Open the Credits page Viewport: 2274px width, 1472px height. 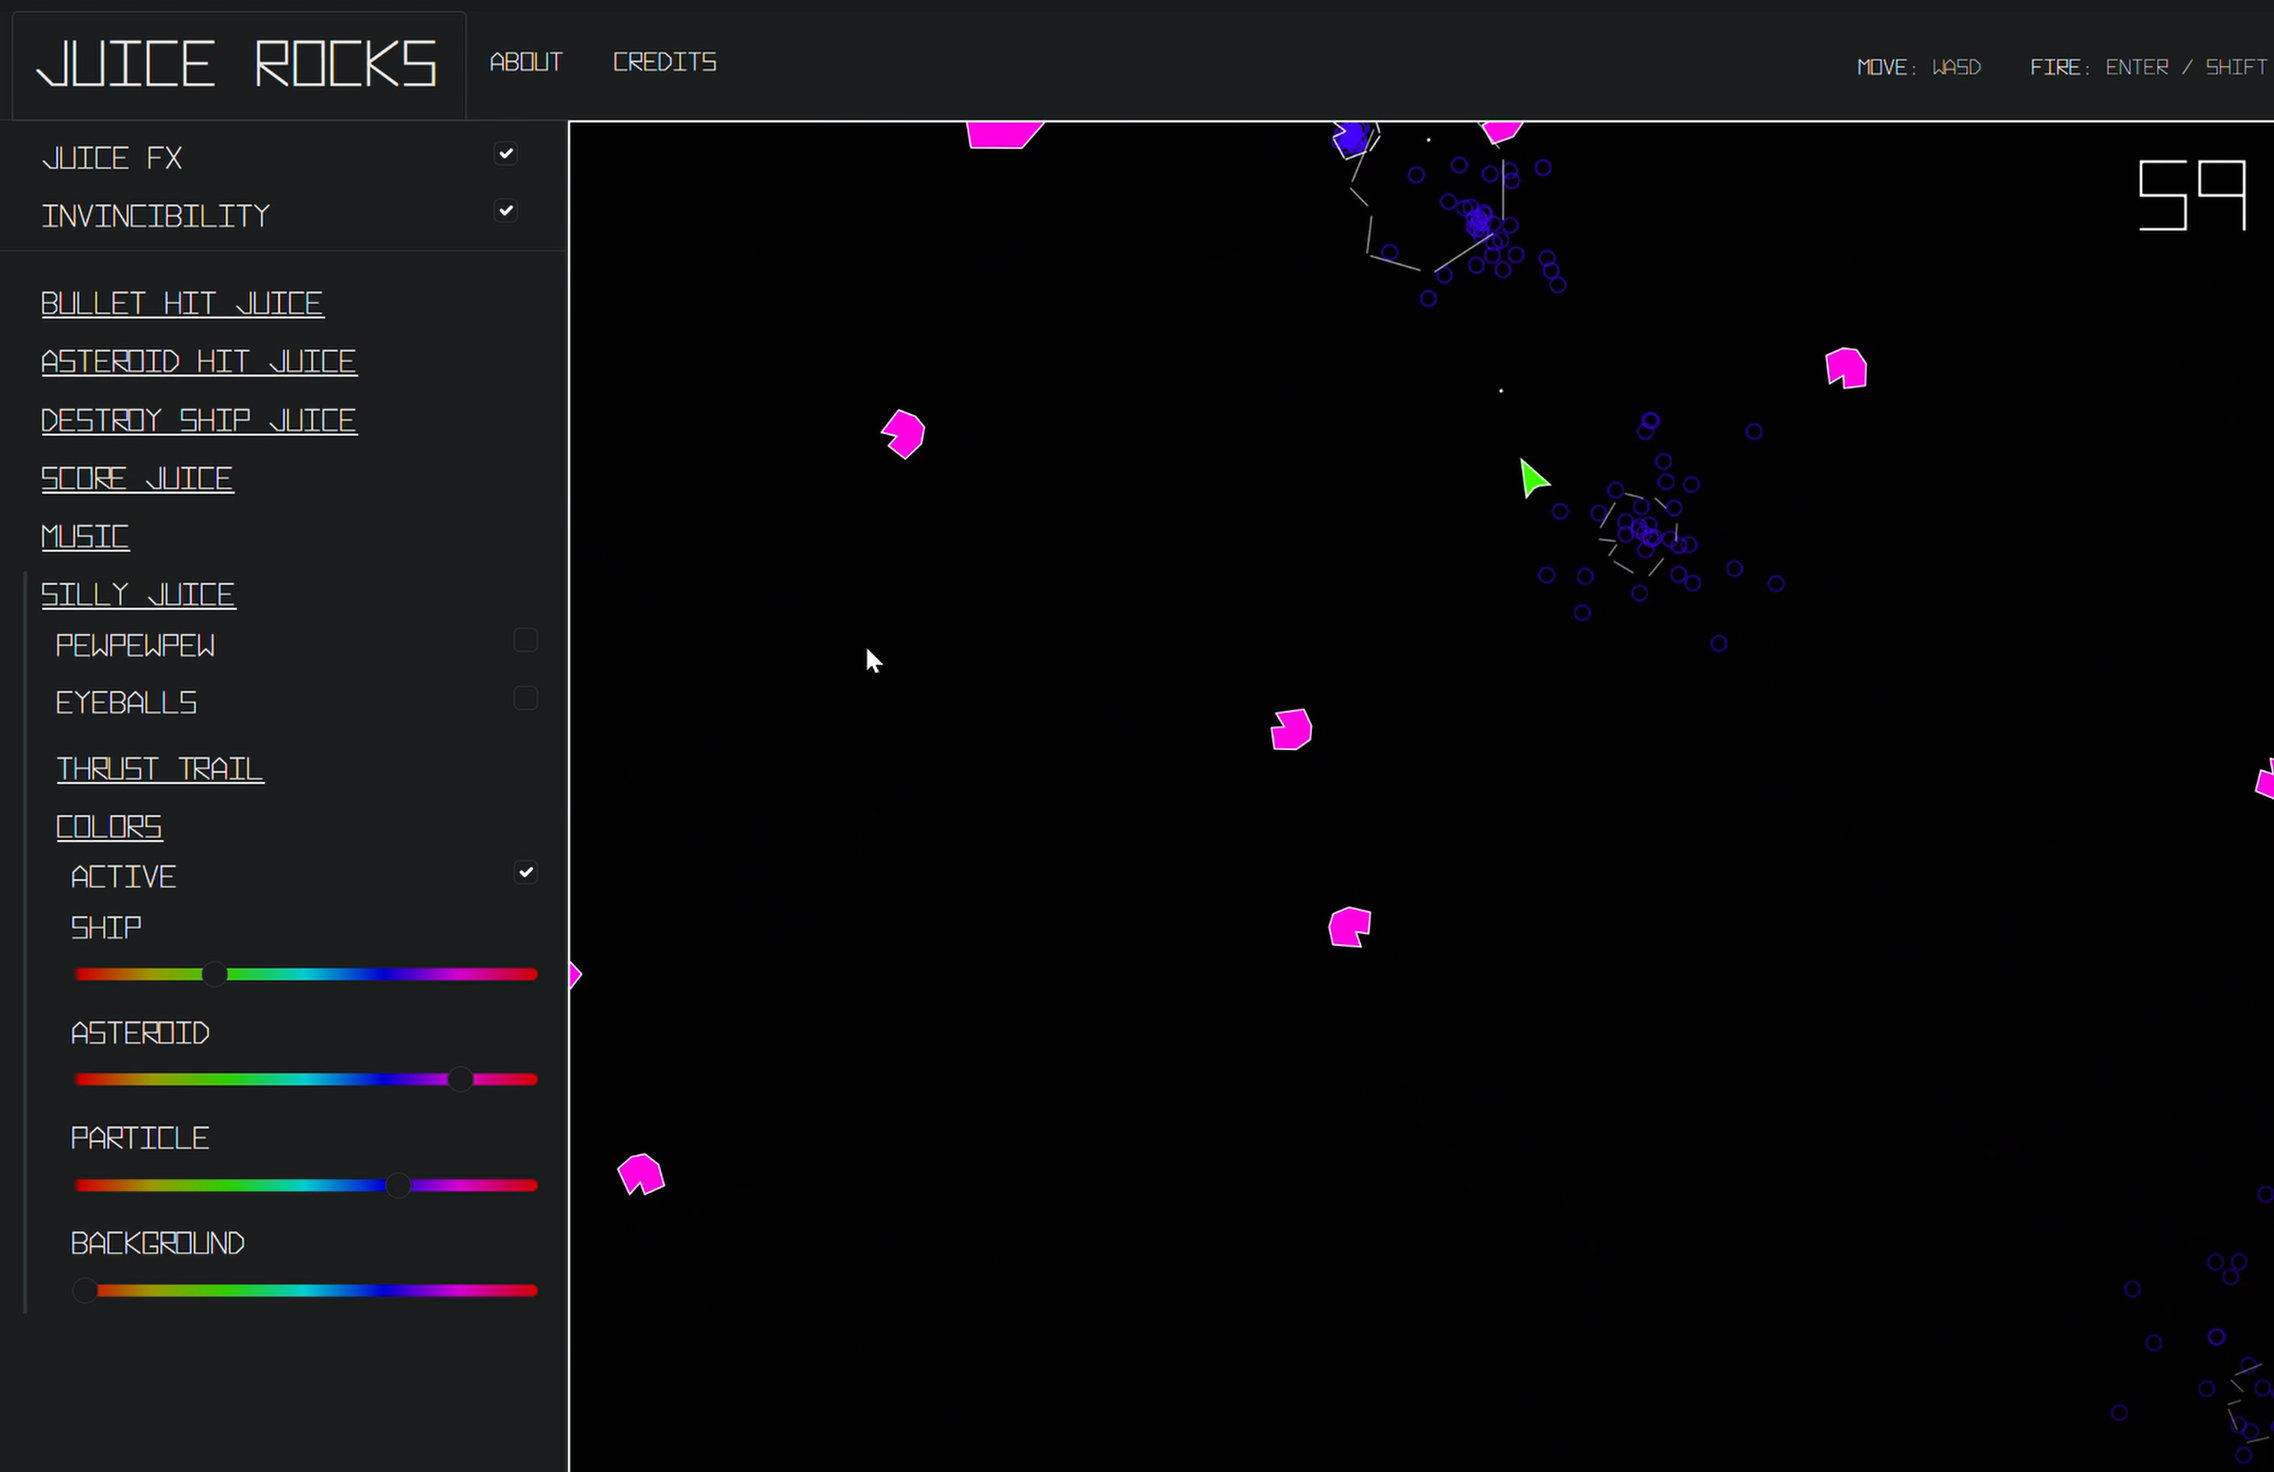664,62
